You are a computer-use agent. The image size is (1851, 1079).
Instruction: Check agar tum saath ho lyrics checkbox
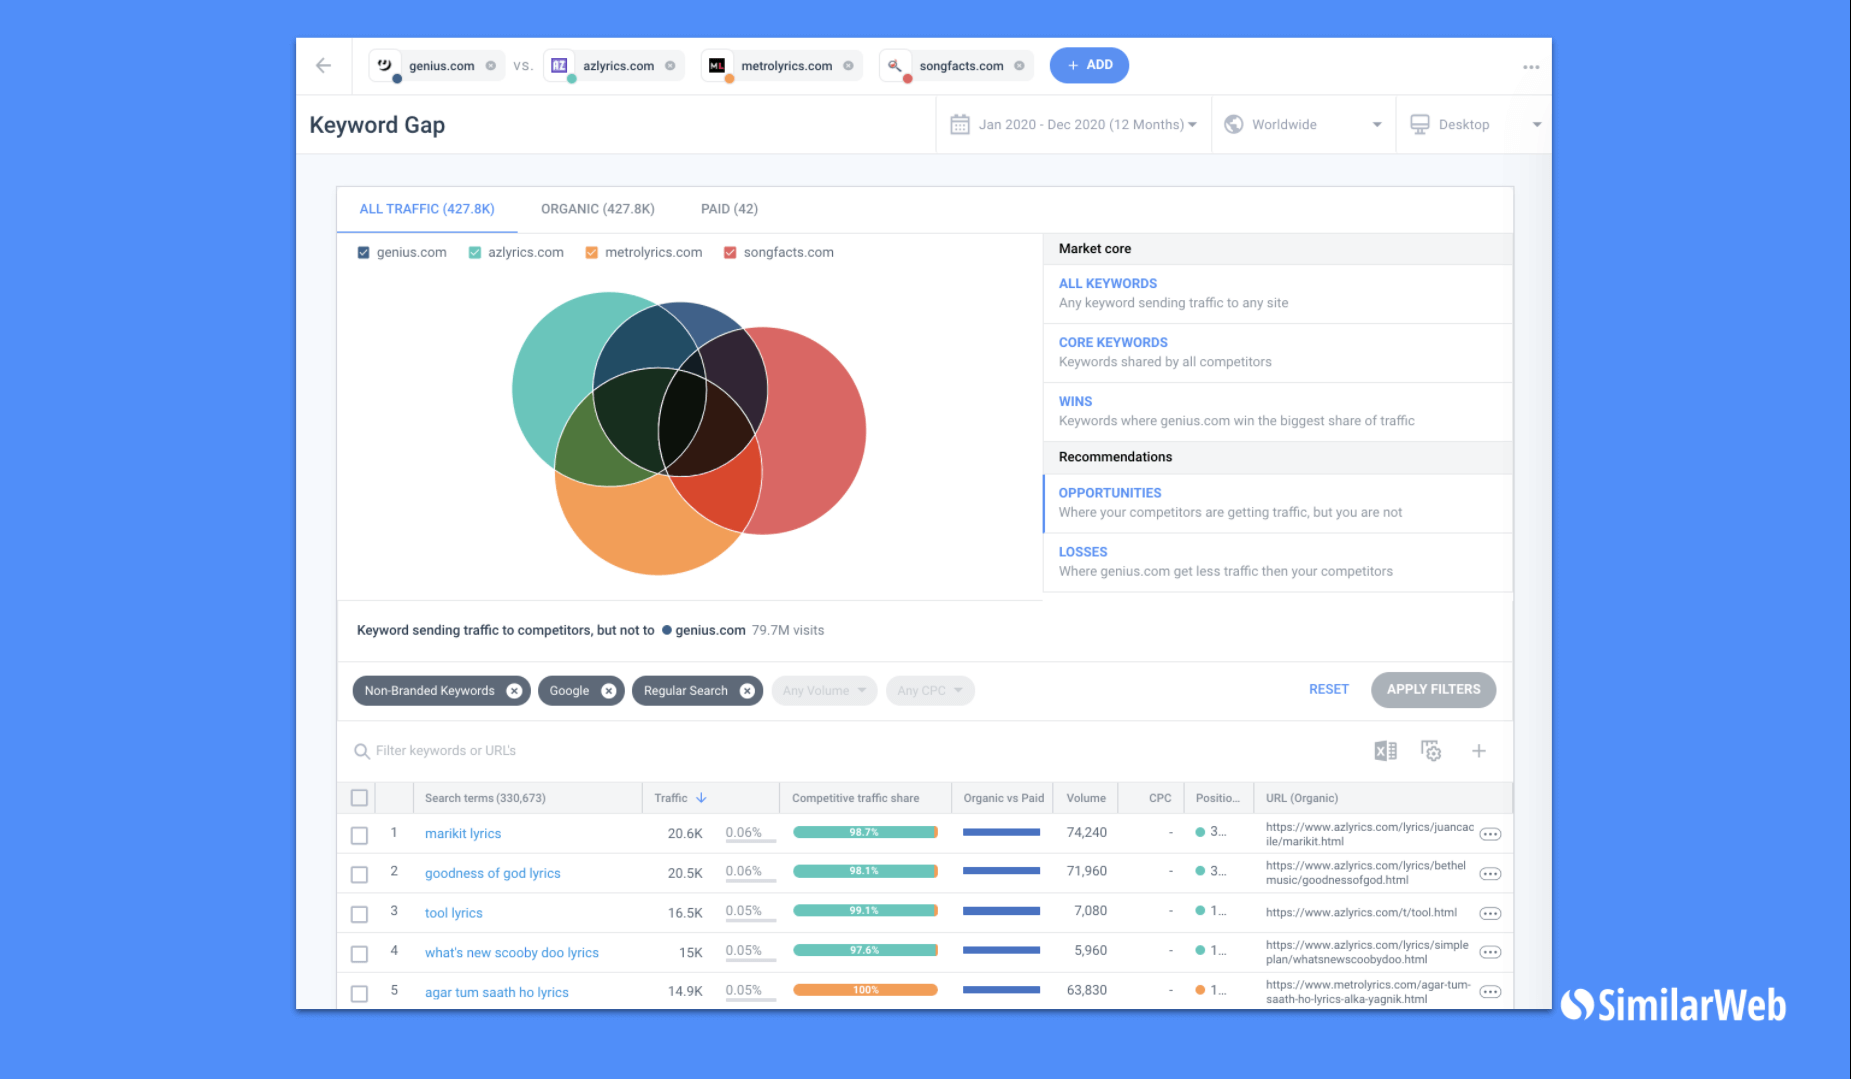[x=360, y=993]
